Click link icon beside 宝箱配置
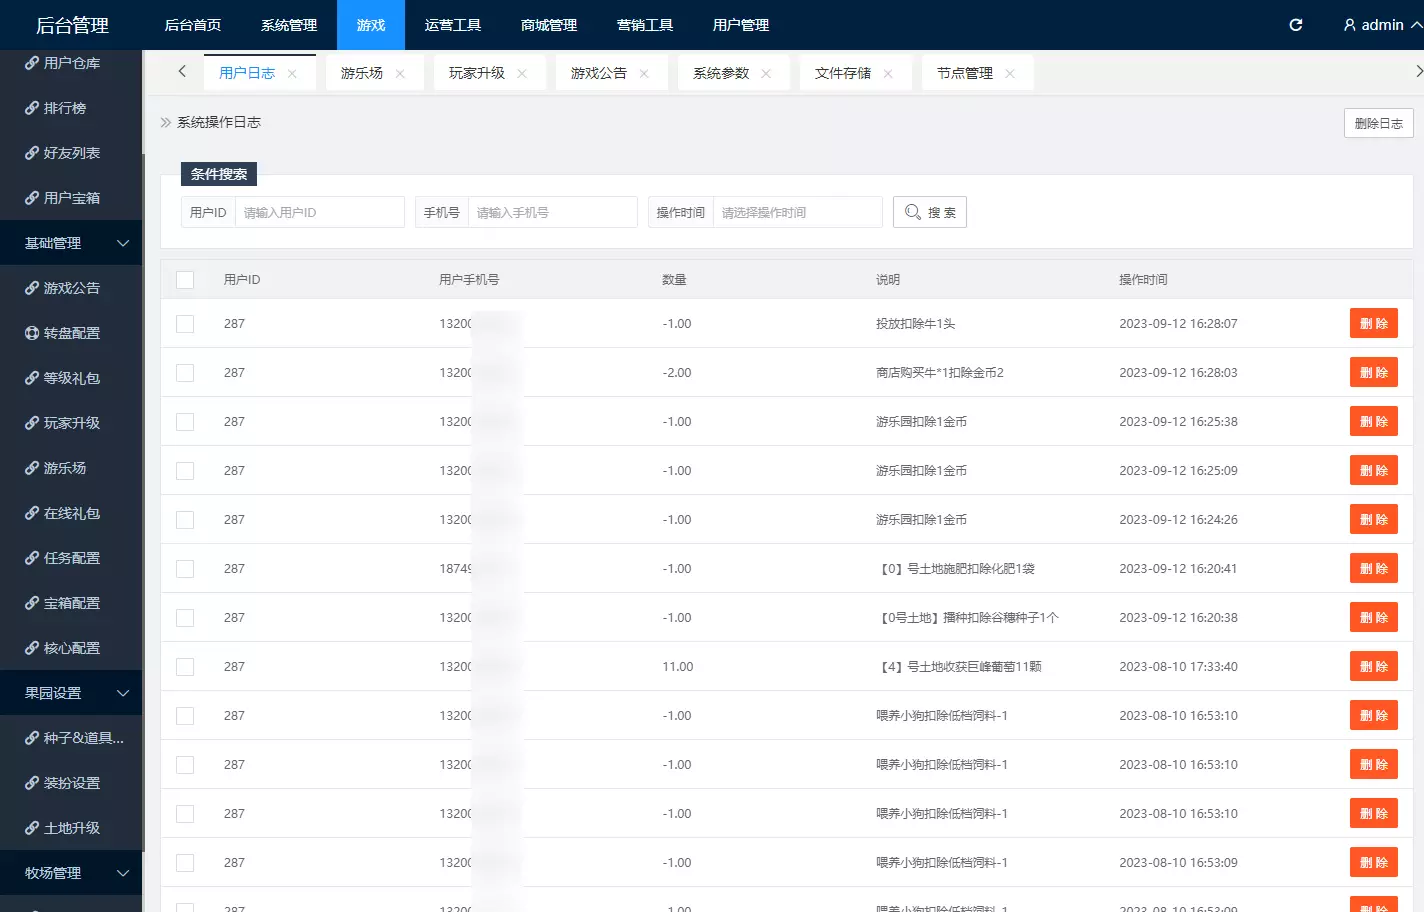 (32, 603)
